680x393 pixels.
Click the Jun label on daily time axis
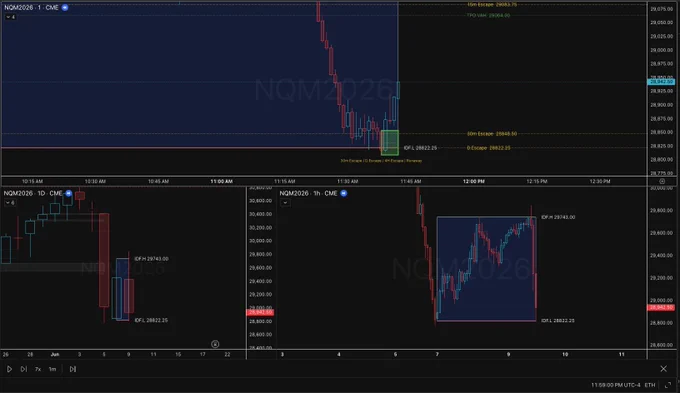point(55,354)
